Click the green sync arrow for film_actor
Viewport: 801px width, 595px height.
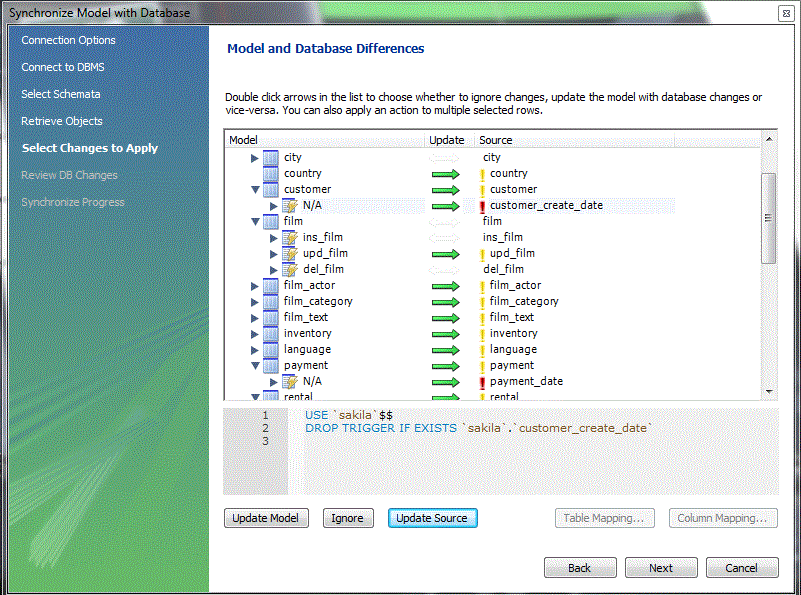tap(445, 285)
